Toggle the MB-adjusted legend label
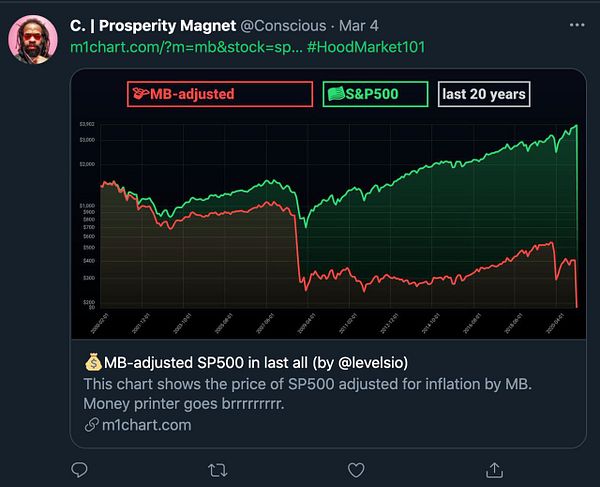The height and width of the screenshot is (487, 600). tap(220, 94)
